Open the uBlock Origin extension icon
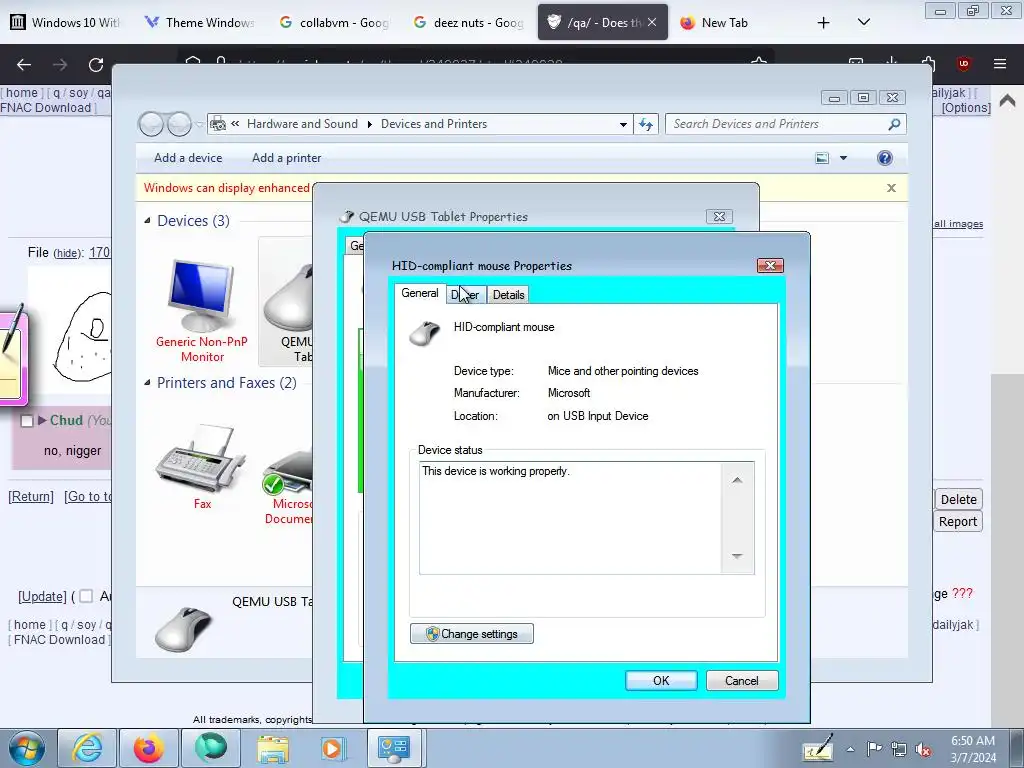This screenshot has width=1024, height=768. [963, 64]
